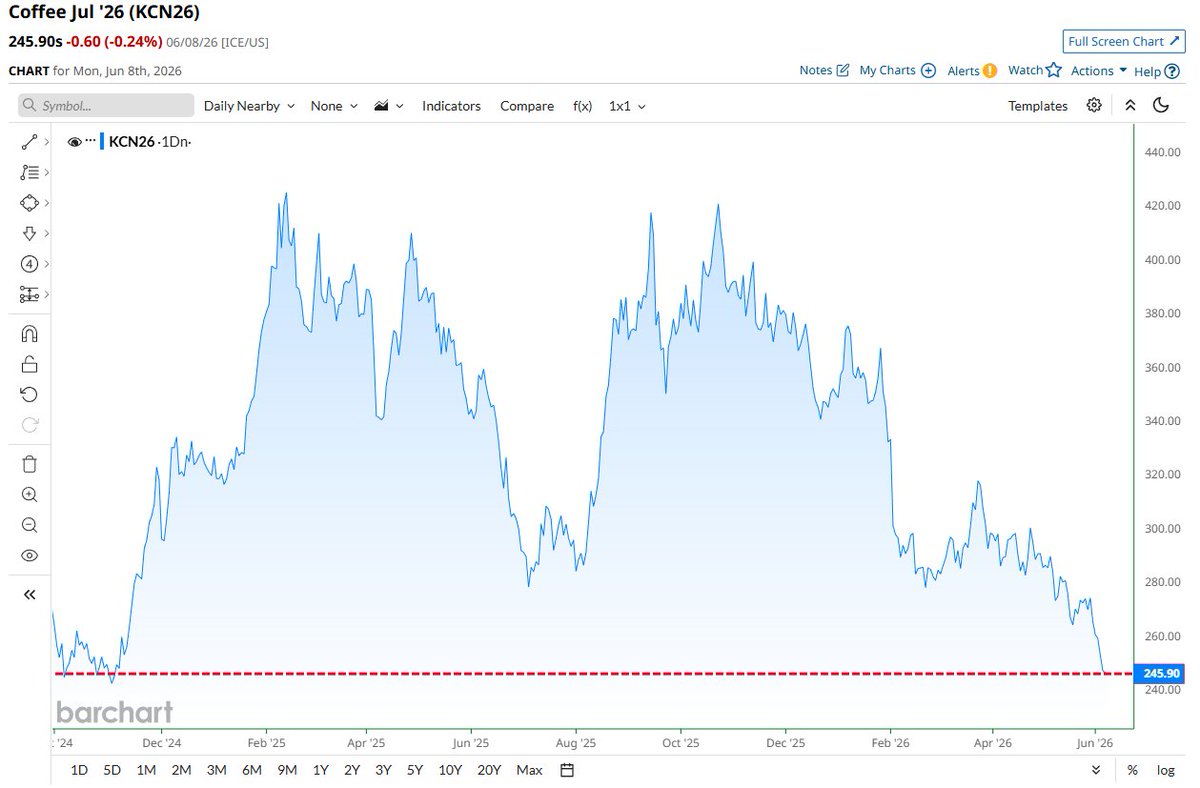Viewport: 1200px width, 788px height.
Task: Open the f(x) expressions menu
Action: coord(582,106)
